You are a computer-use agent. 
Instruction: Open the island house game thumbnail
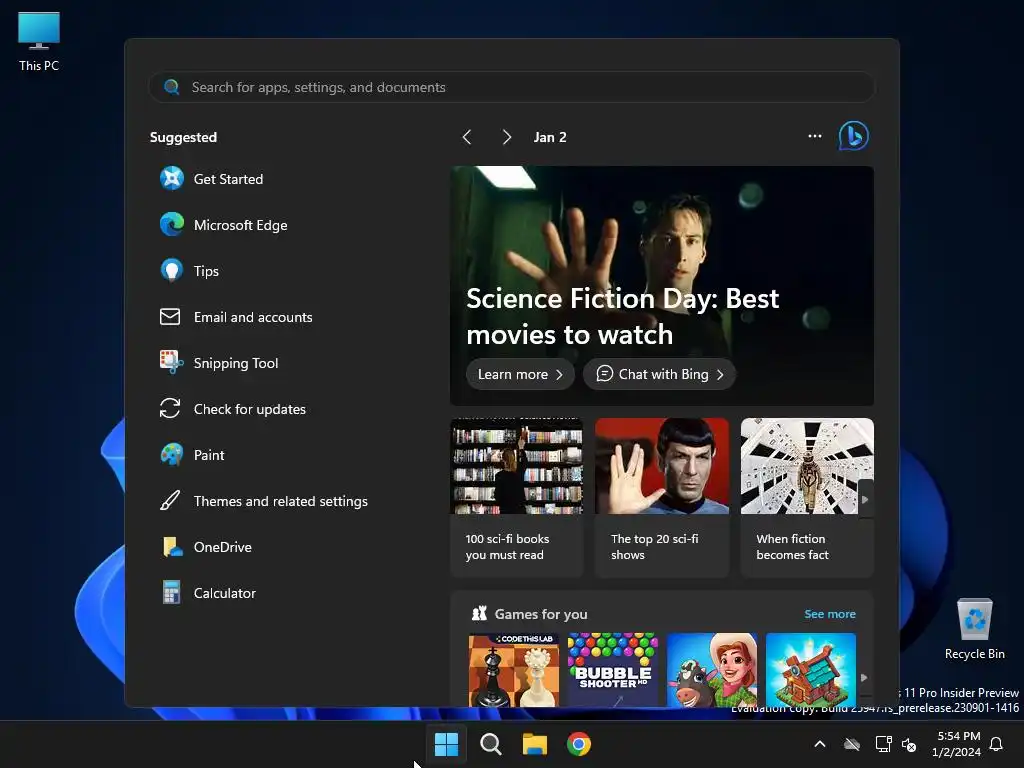[x=810, y=669]
